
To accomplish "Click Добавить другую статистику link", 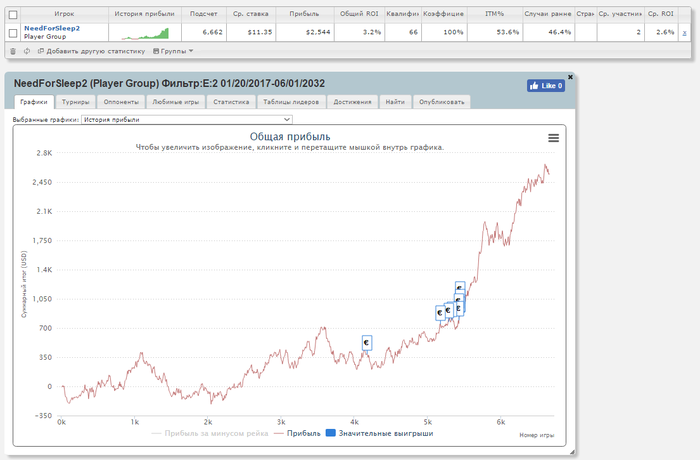I will point(92,51).
